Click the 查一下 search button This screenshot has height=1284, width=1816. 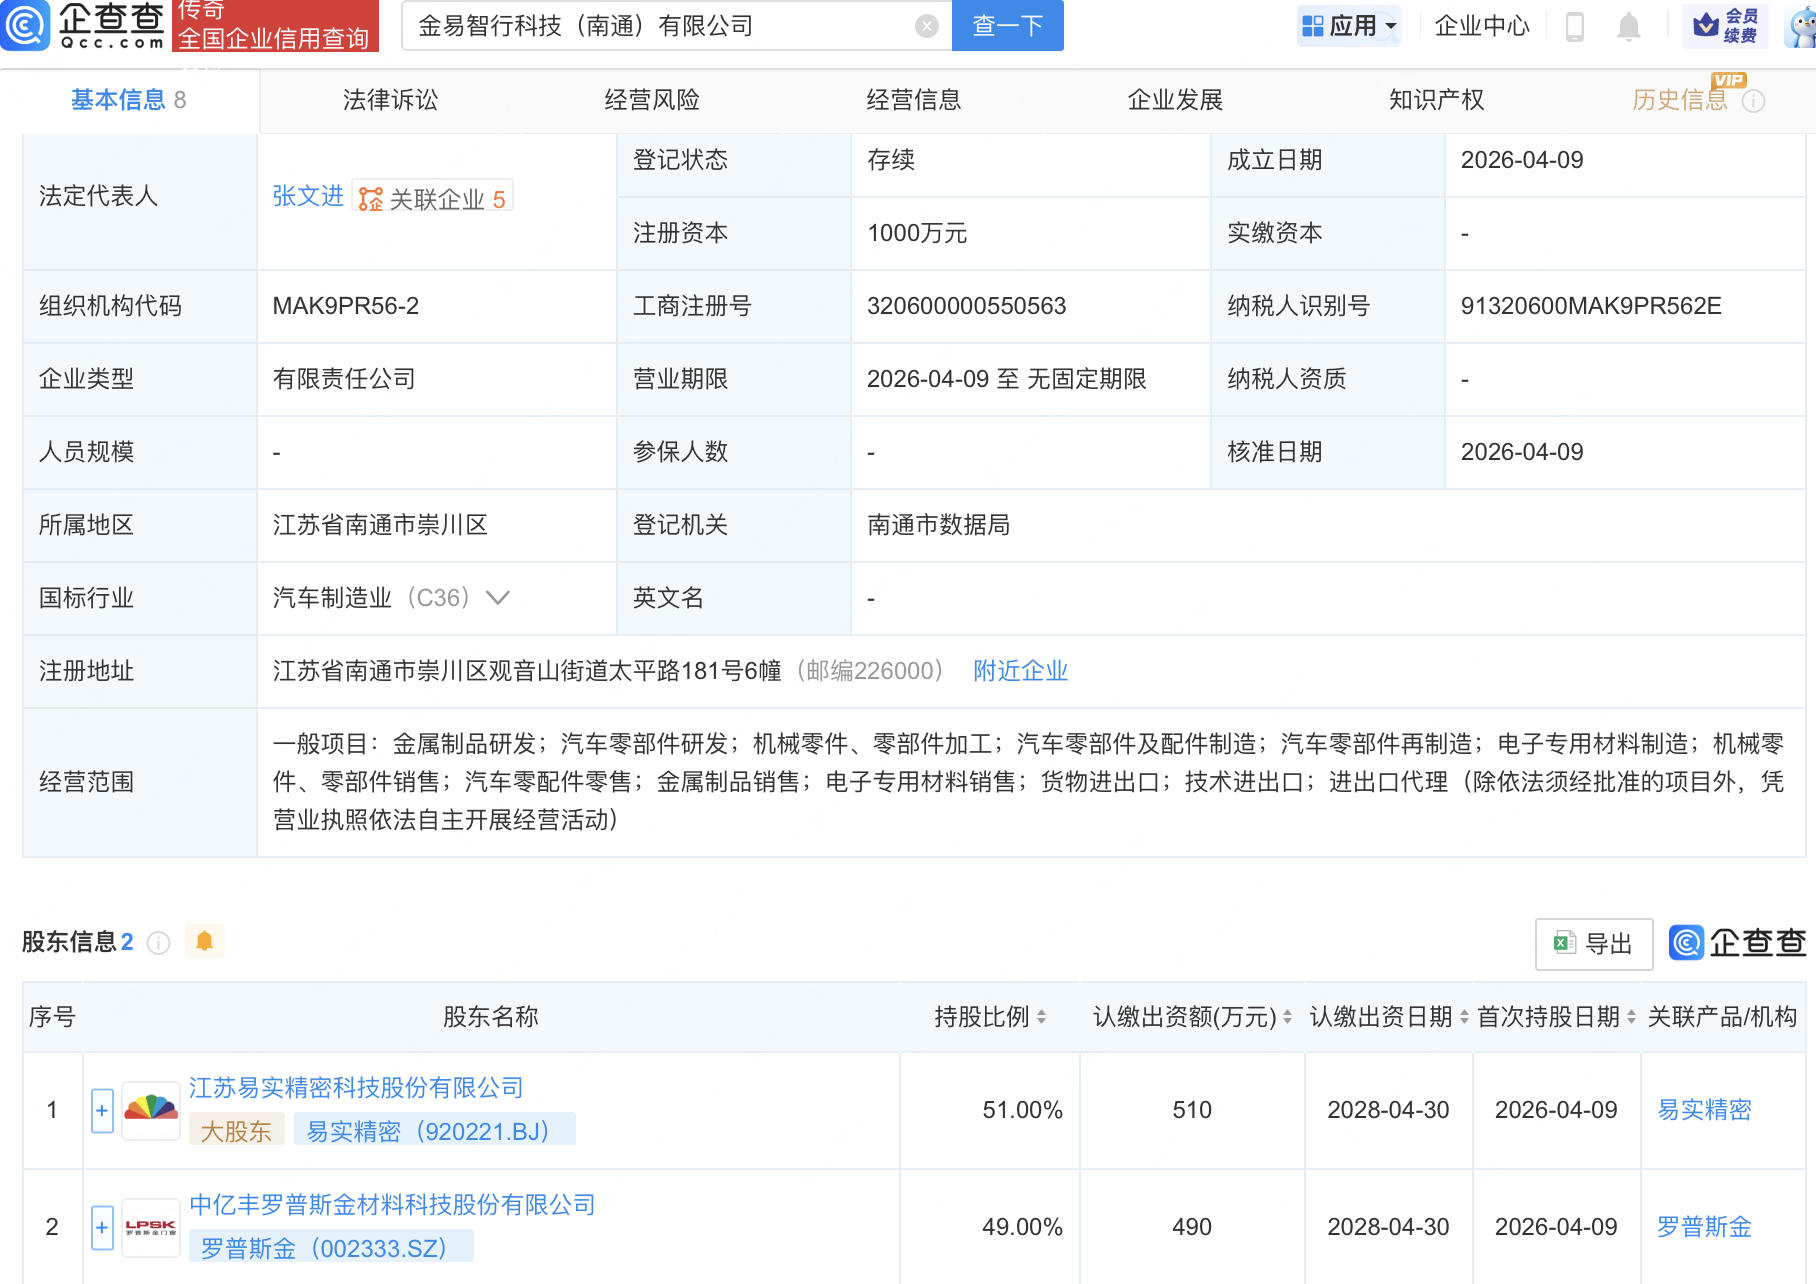click(x=1007, y=26)
